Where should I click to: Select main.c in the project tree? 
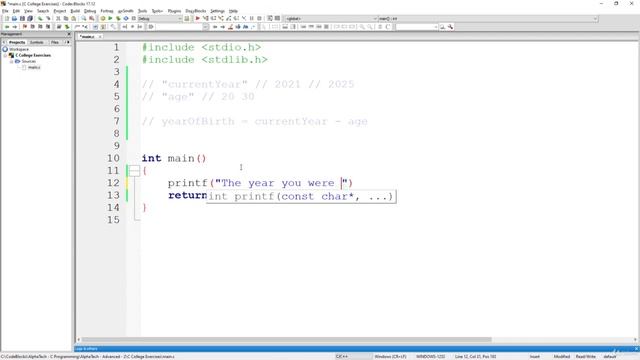pyautogui.click(x=34, y=67)
